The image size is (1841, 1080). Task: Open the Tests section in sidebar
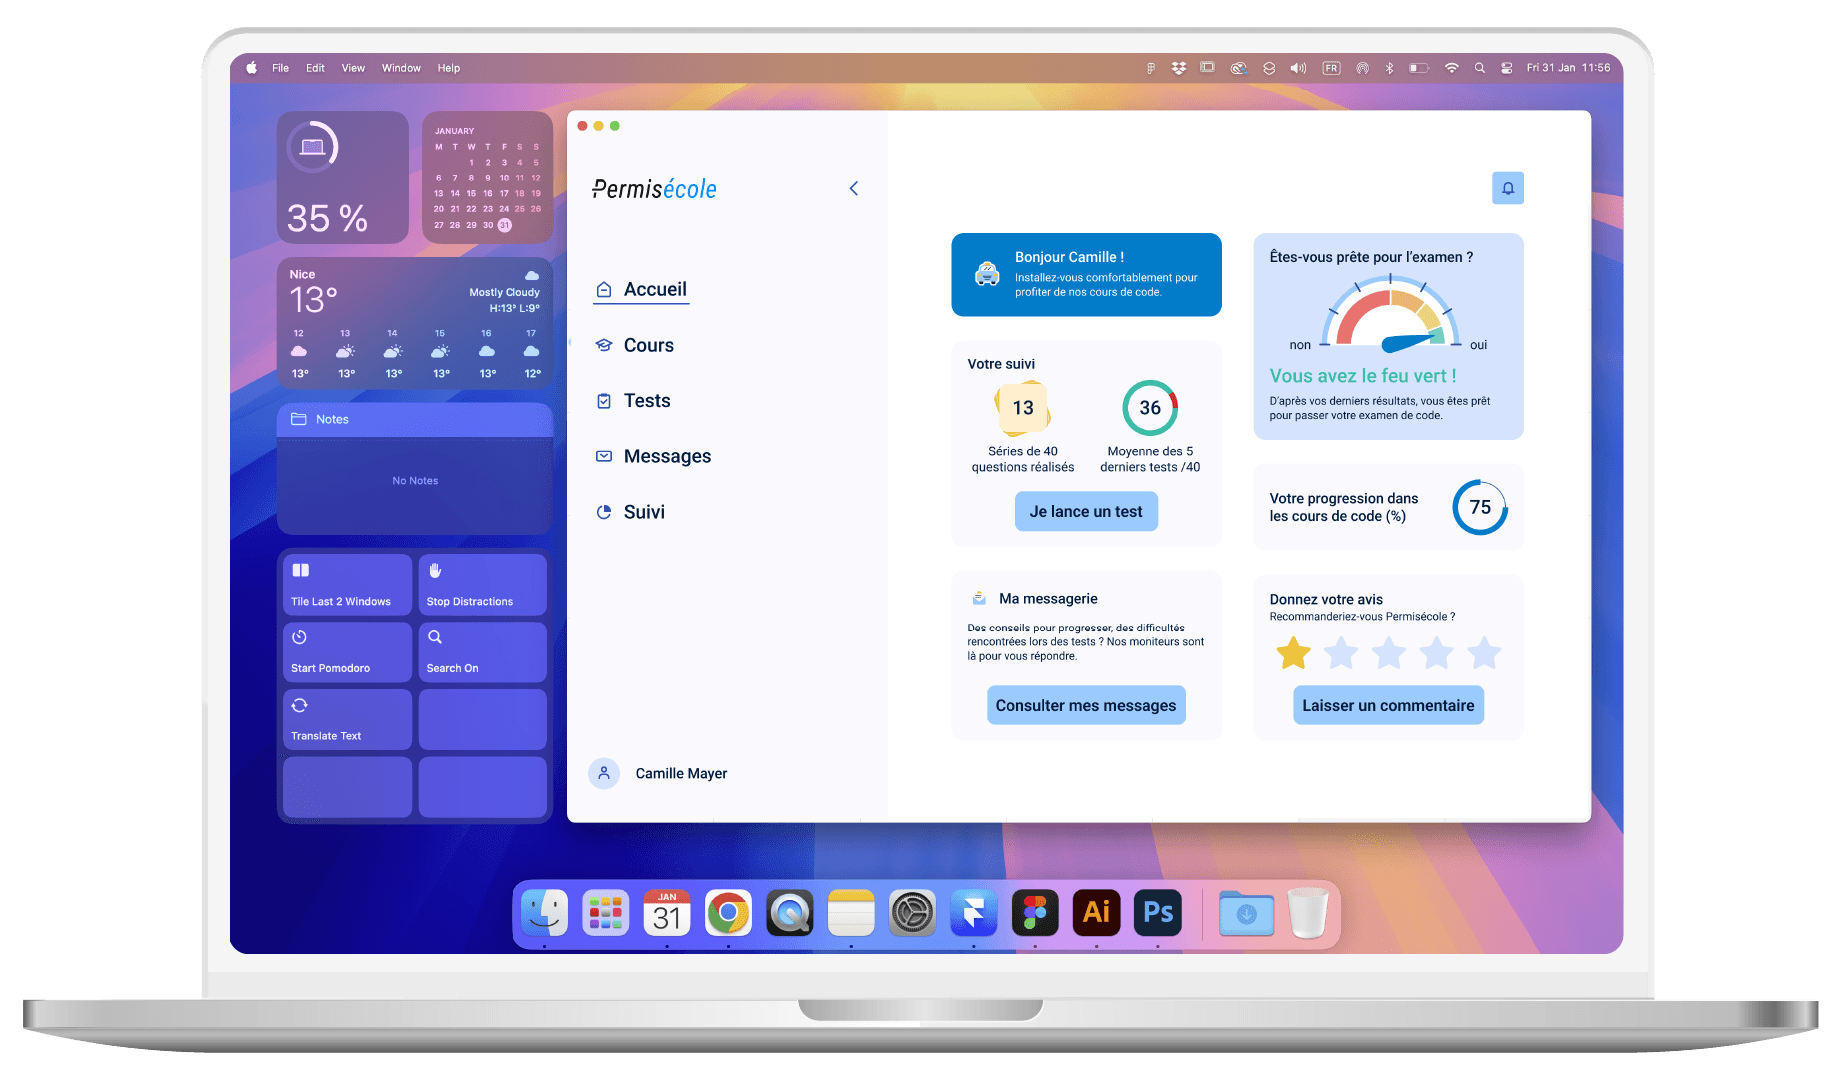[x=633, y=400]
